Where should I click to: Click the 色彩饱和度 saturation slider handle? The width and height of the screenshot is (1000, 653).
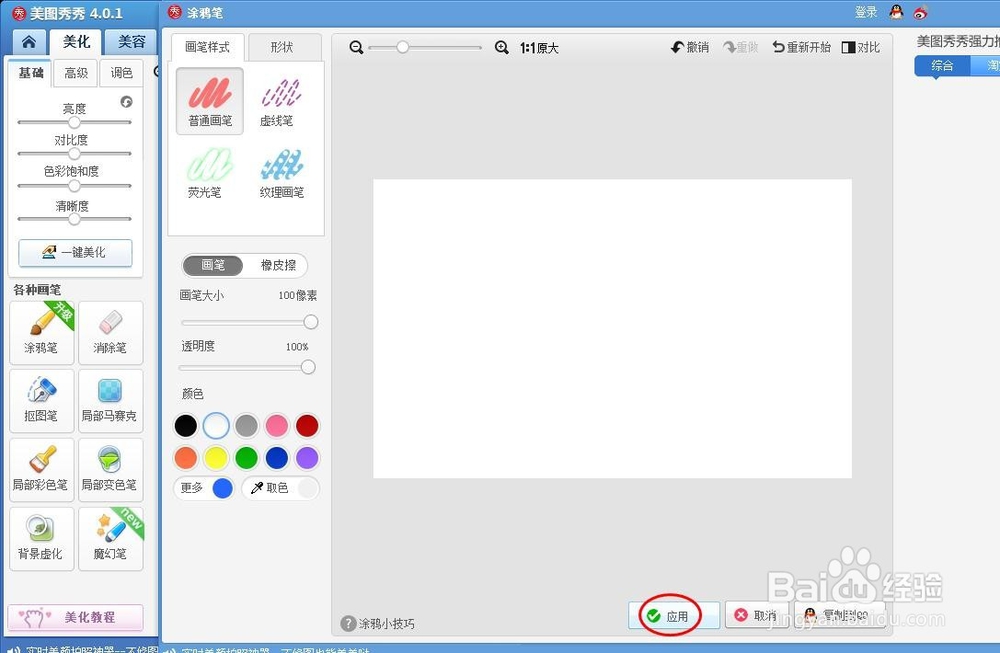click(75, 186)
